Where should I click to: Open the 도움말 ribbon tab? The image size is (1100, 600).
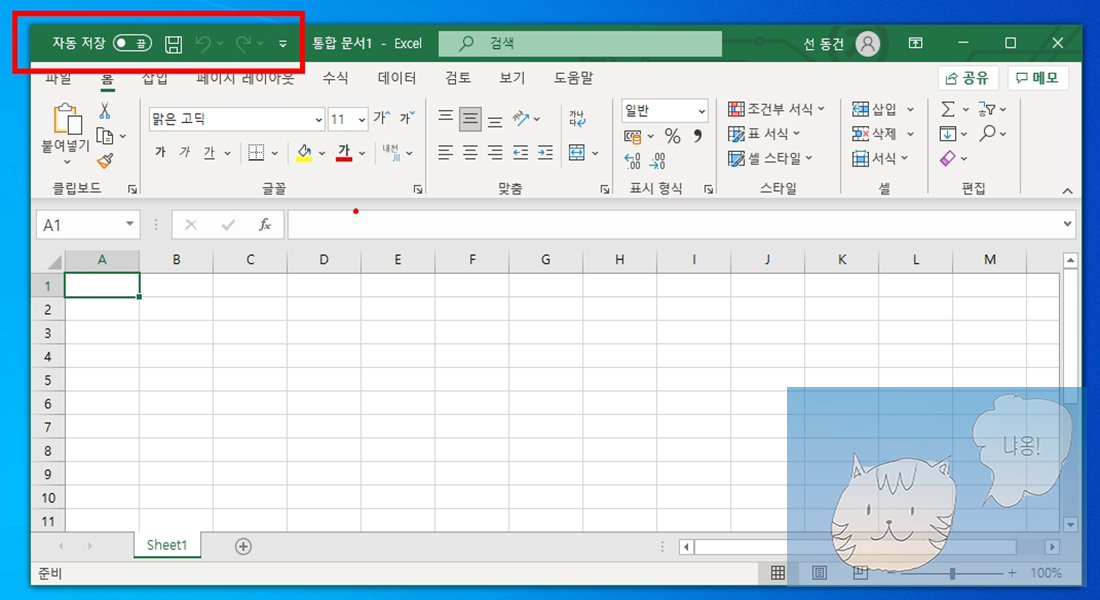tap(573, 78)
